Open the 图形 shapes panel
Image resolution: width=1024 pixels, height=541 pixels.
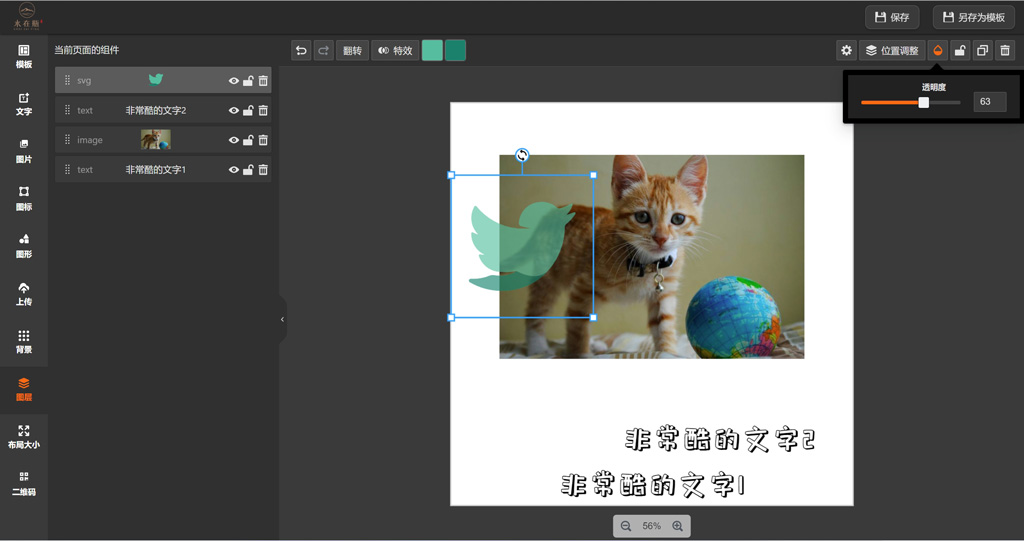point(24,246)
